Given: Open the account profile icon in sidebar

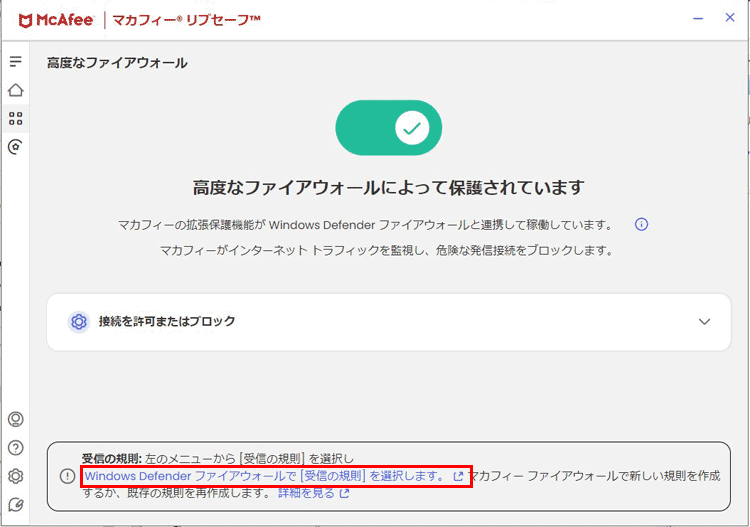Looking at the screenshot, I should [x=15, y=419].
